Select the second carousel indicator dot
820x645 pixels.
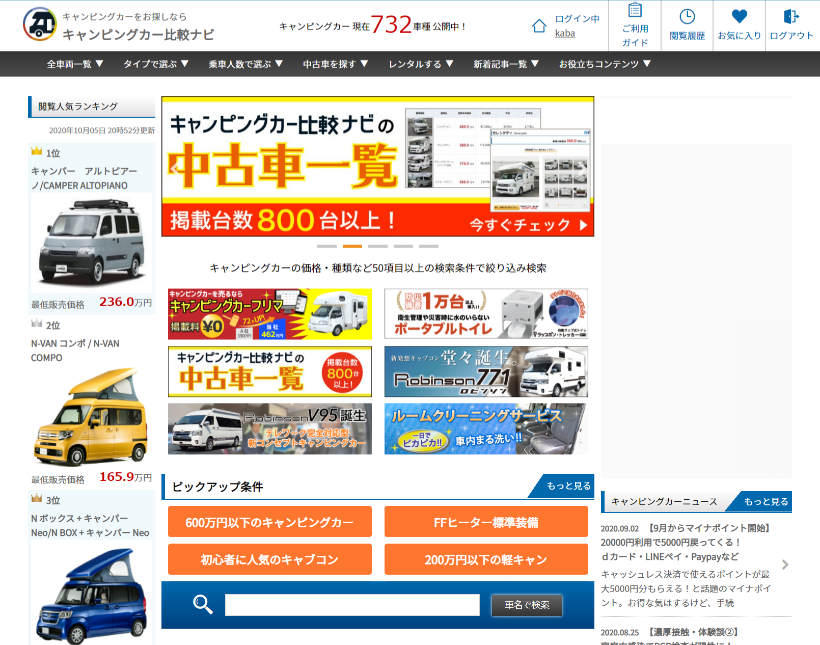pyautogui.click(x=352, y=246)
